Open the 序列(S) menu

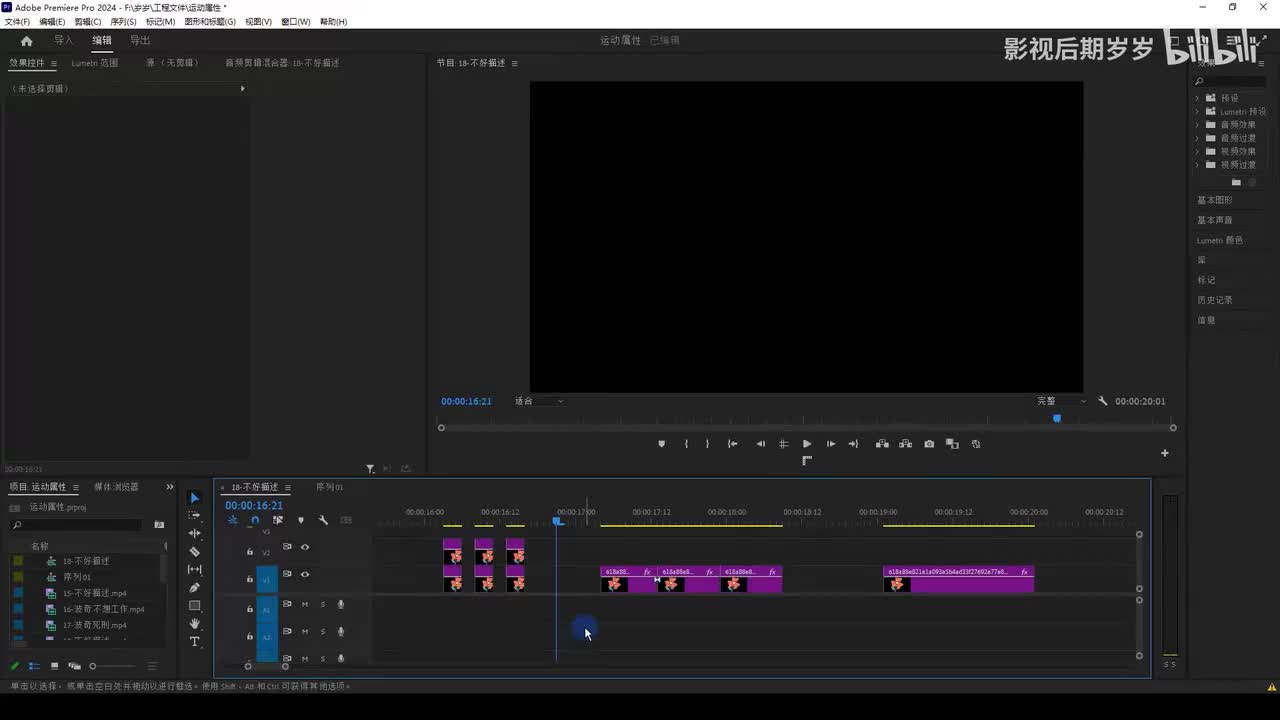click(123, 22)
